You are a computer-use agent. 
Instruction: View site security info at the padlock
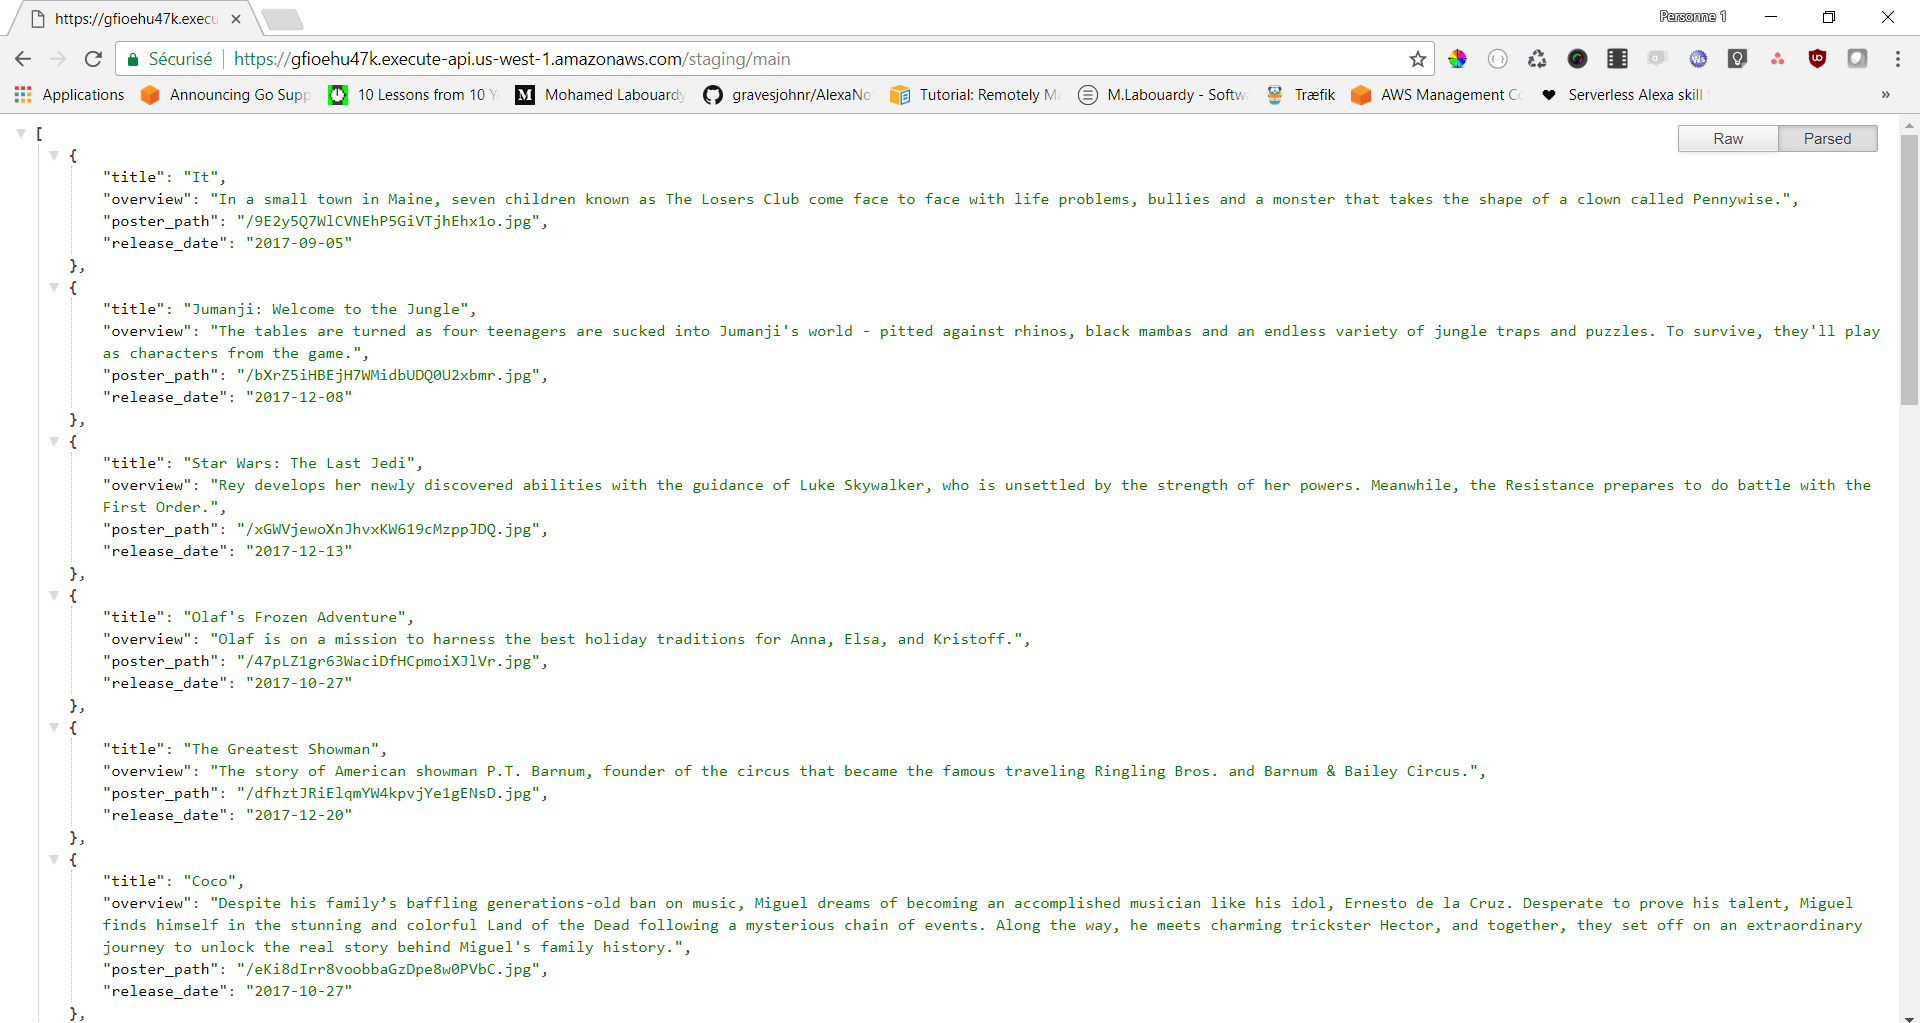tap(132, 60)
